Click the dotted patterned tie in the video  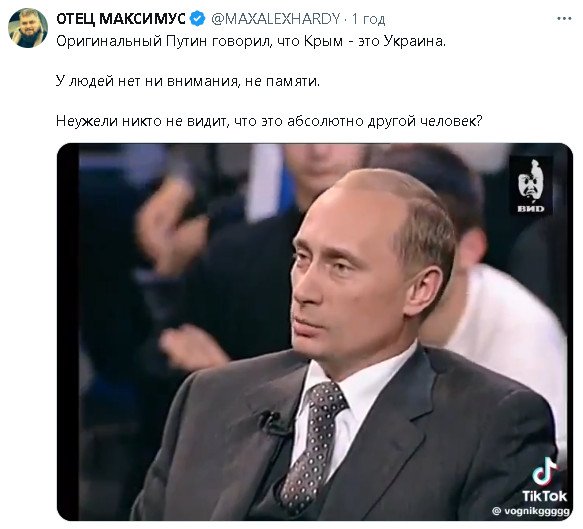pos(312,444)
